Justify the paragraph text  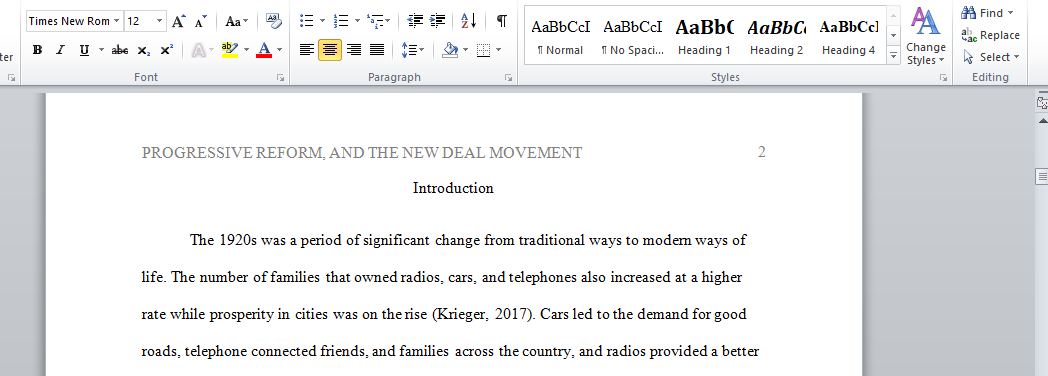(x=377, y=50)
